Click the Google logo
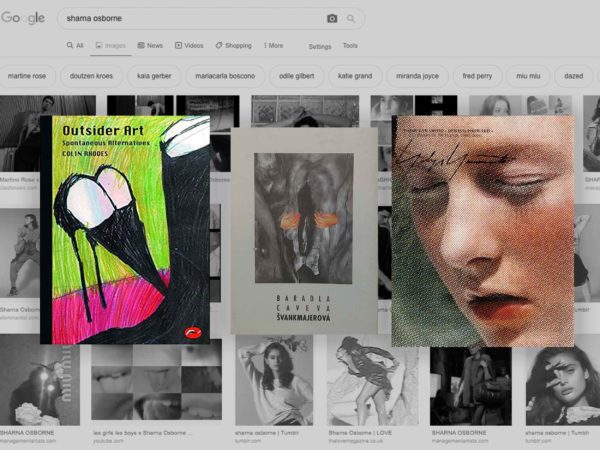This screenshot has height=450, width=600. [23, 18]
